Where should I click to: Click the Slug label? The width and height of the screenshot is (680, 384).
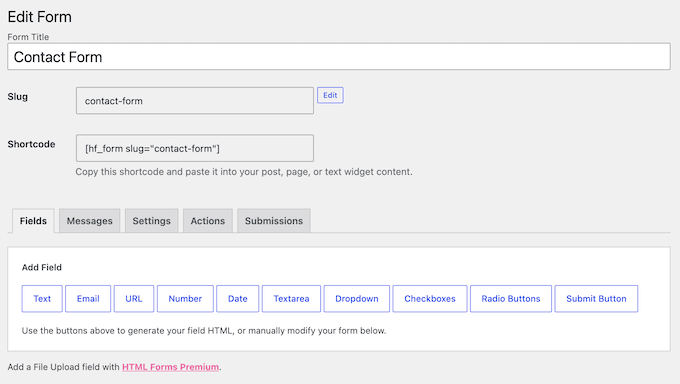click(x=17, y=96)
